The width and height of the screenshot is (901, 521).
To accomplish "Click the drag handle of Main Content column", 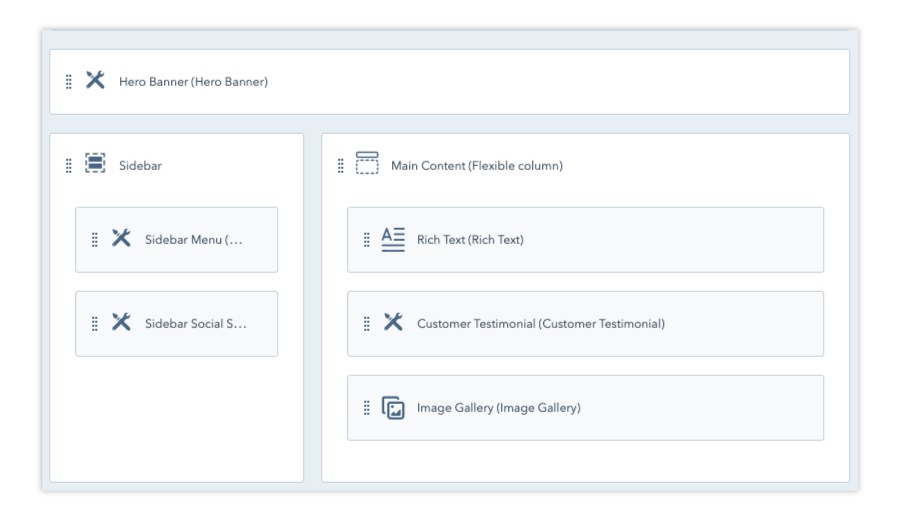I will [x=340, y=166].
